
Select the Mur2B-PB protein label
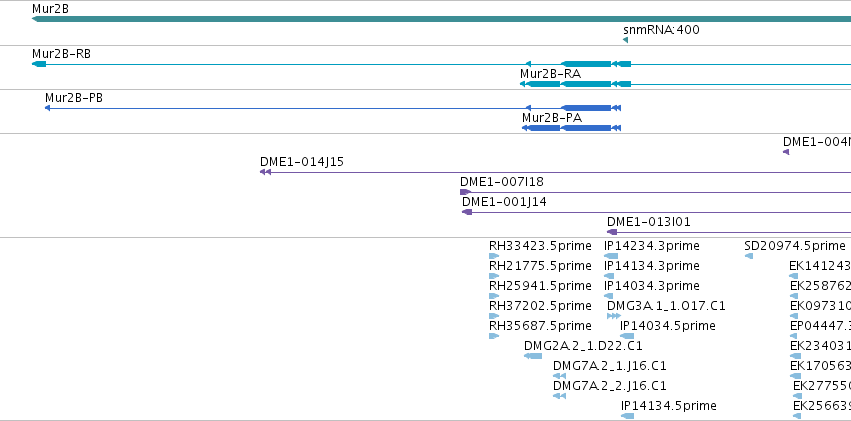[74, 98]
